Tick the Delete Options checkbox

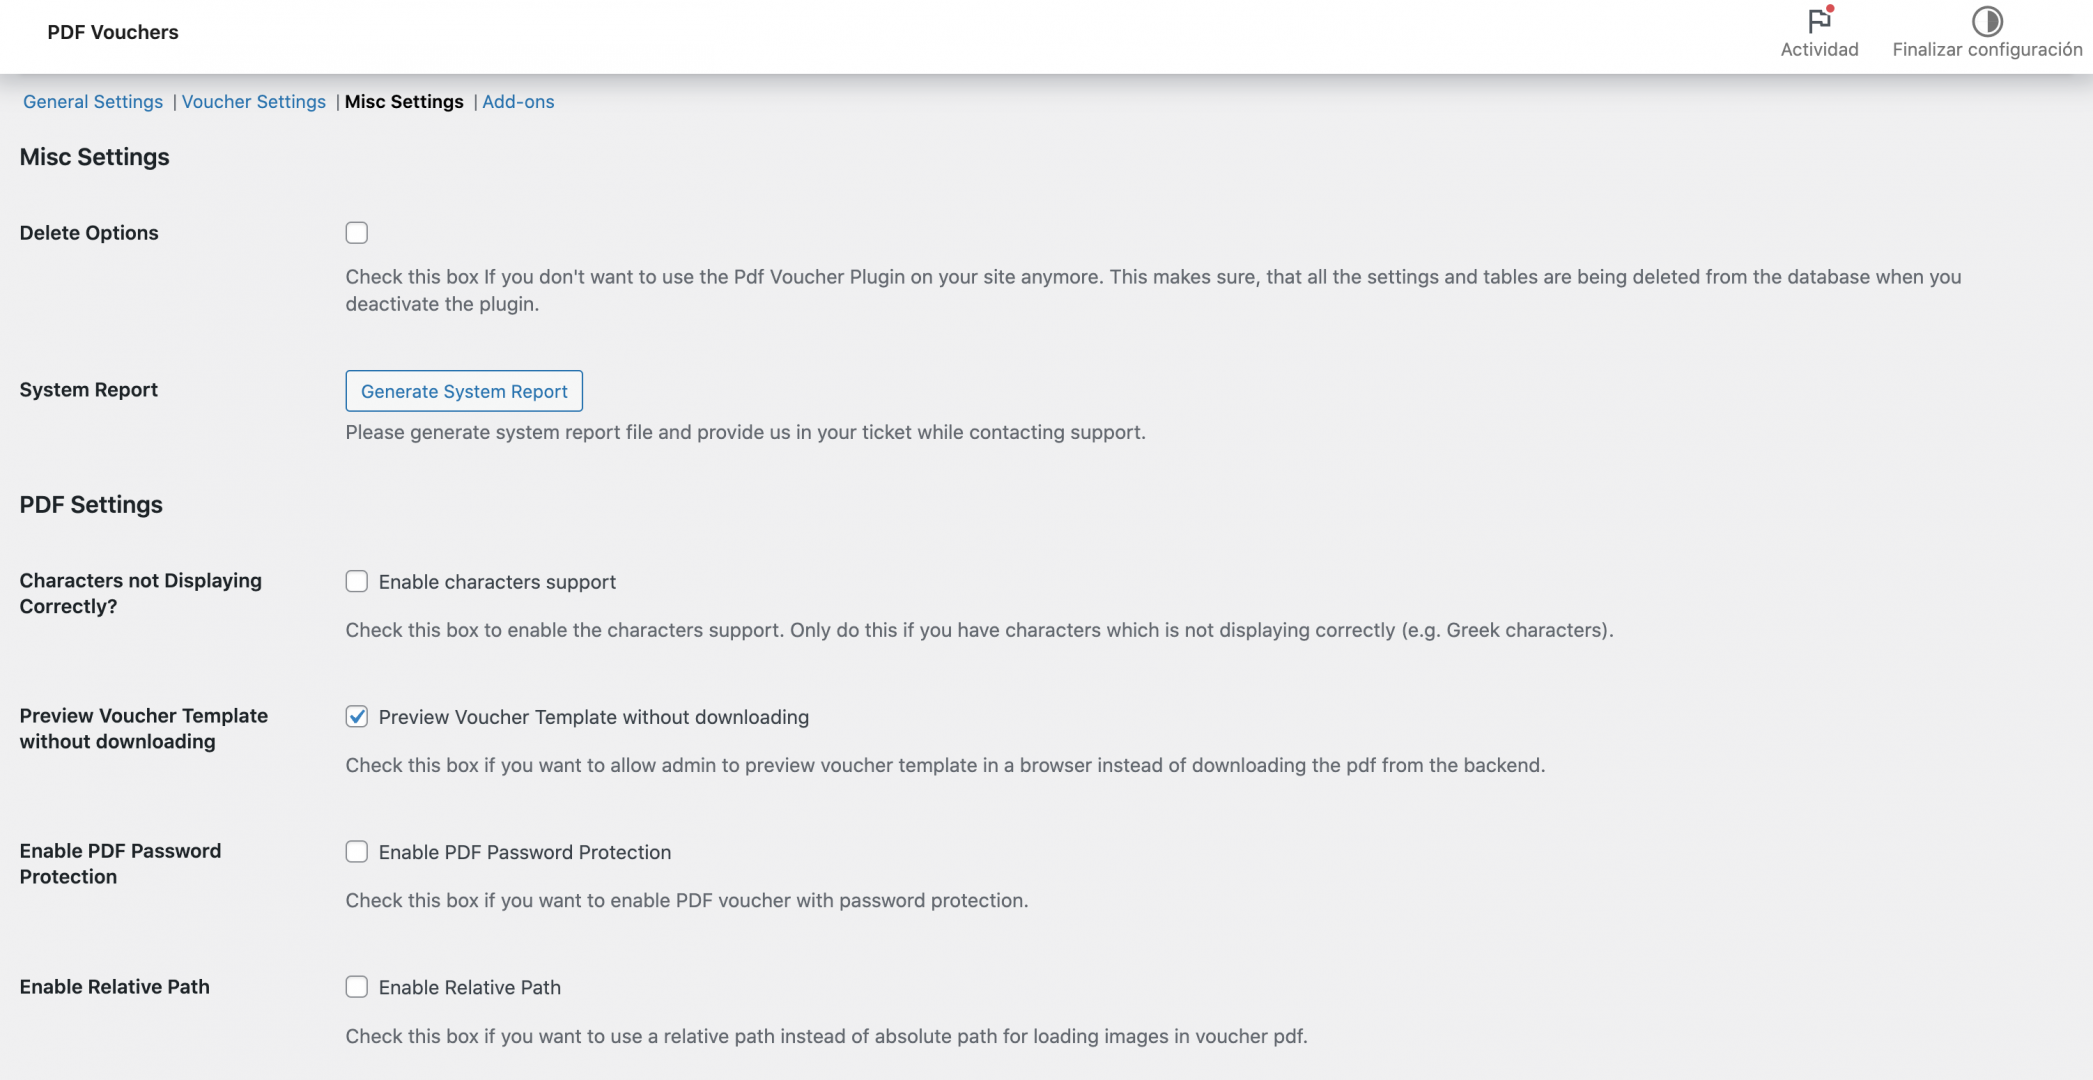[357, 233]
